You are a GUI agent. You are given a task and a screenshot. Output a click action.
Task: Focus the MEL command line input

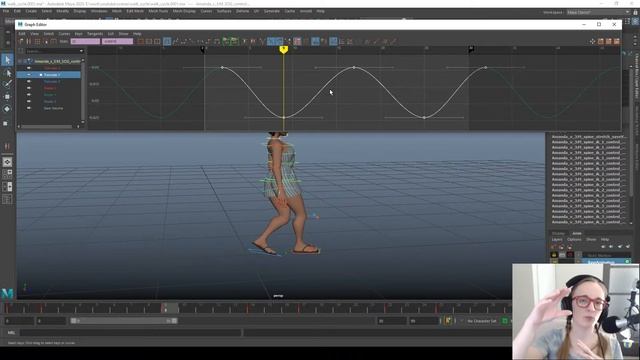pos(131,333)
